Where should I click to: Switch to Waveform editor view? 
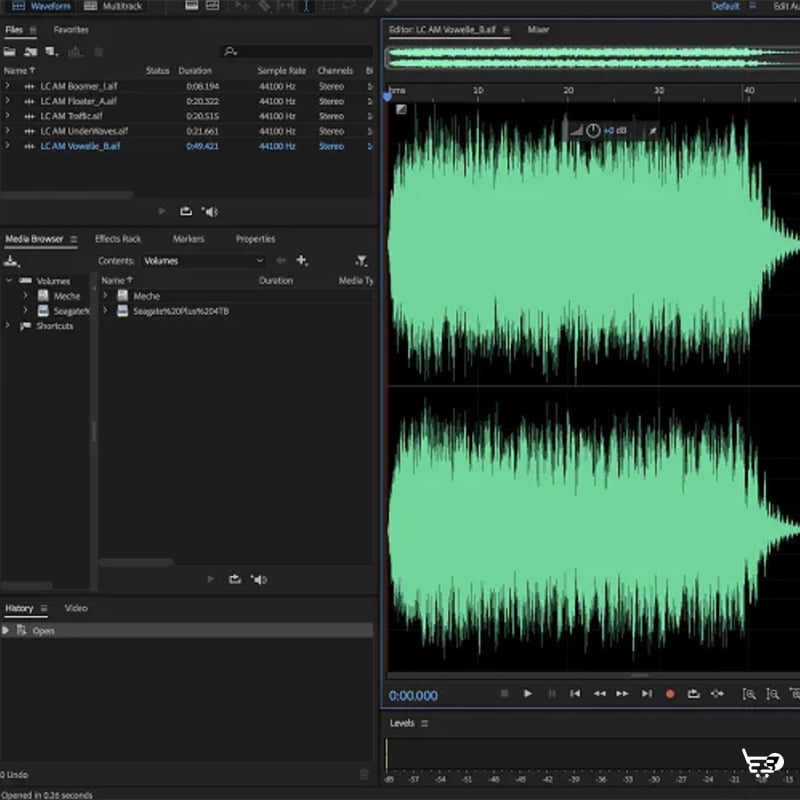41,6
